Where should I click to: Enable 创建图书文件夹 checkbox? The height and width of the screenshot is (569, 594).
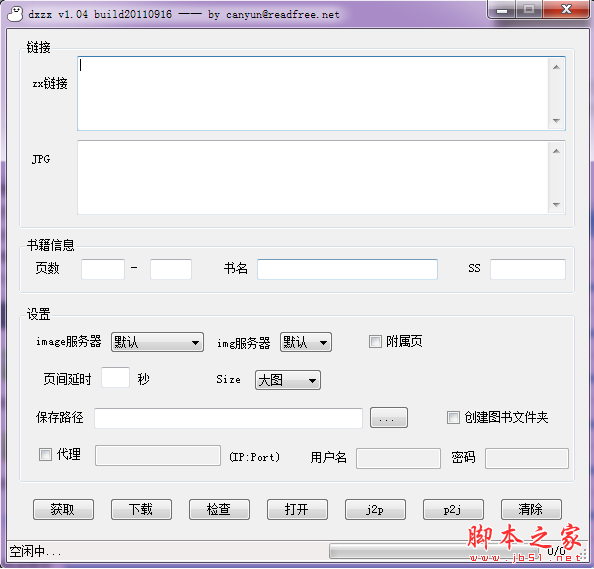(x=453, y=418)
